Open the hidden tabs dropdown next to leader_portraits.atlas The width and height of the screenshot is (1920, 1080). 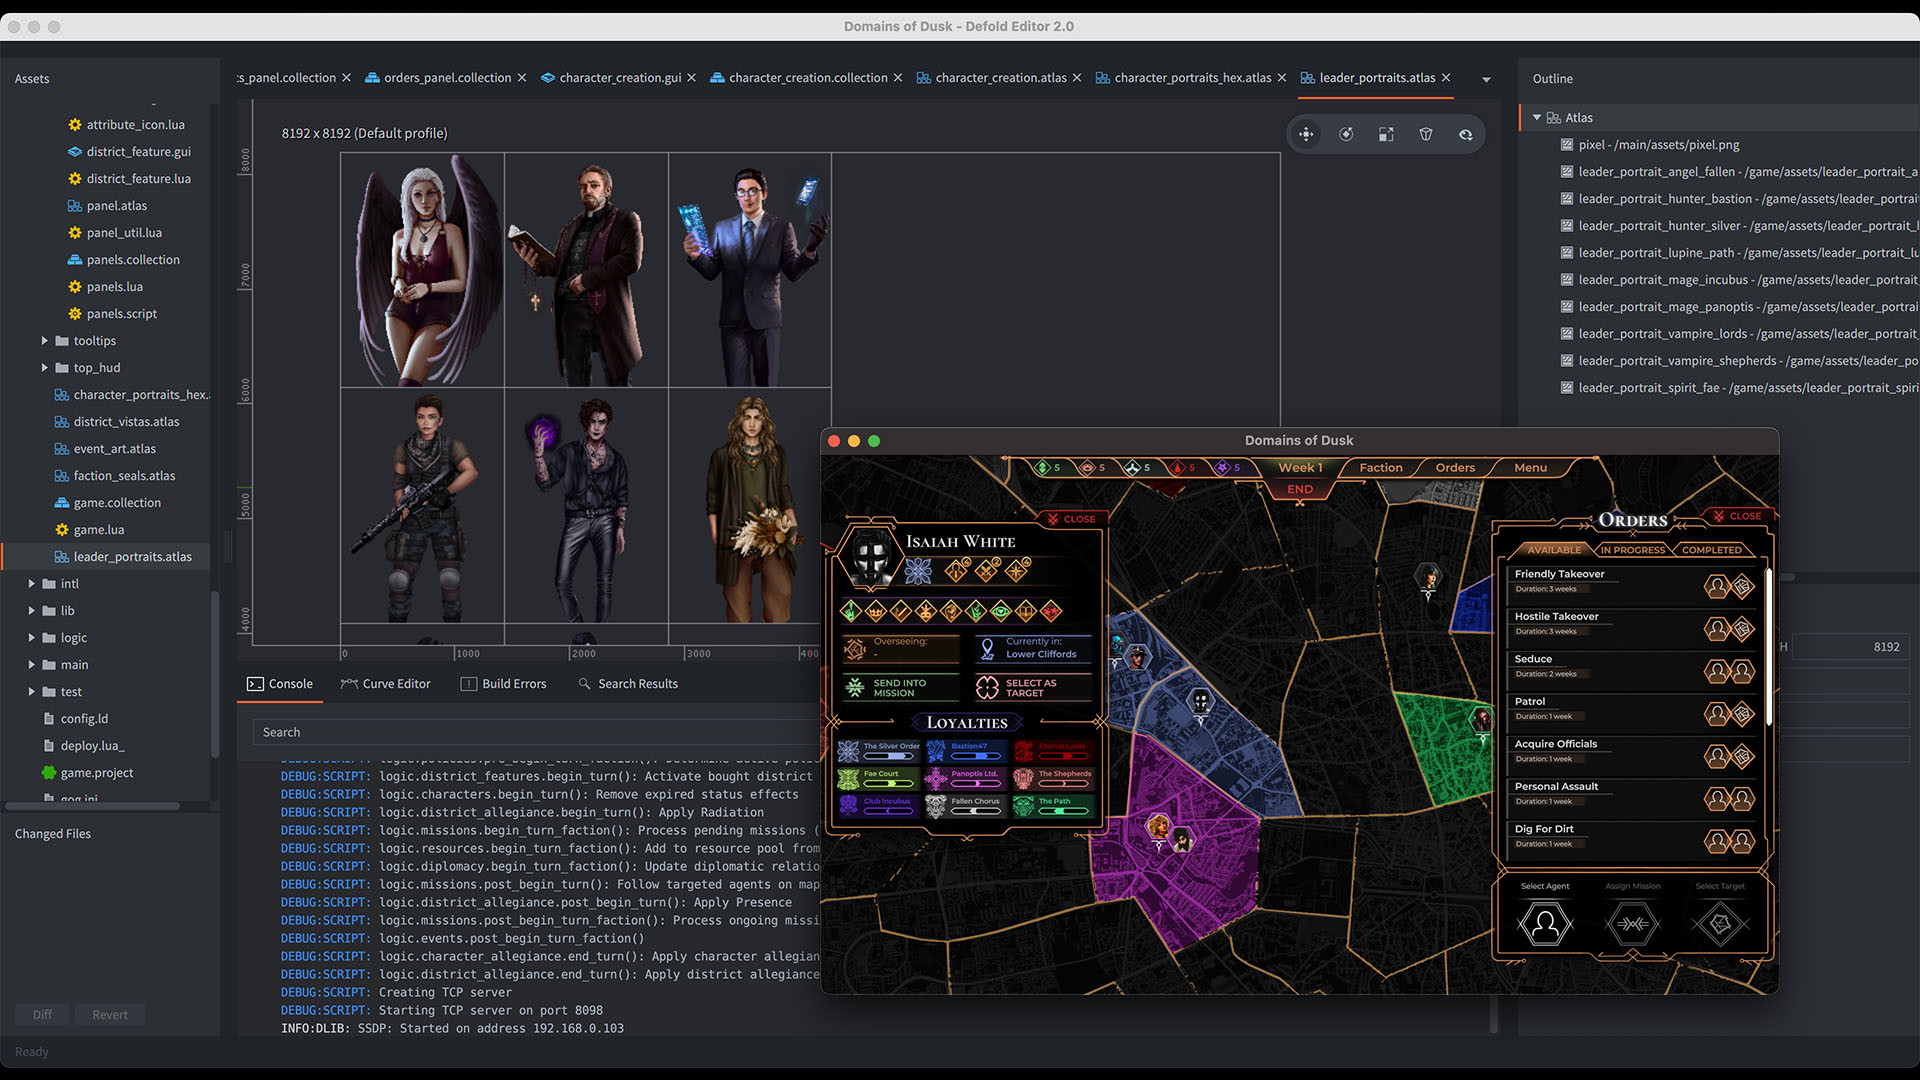tap(1487, 79)
